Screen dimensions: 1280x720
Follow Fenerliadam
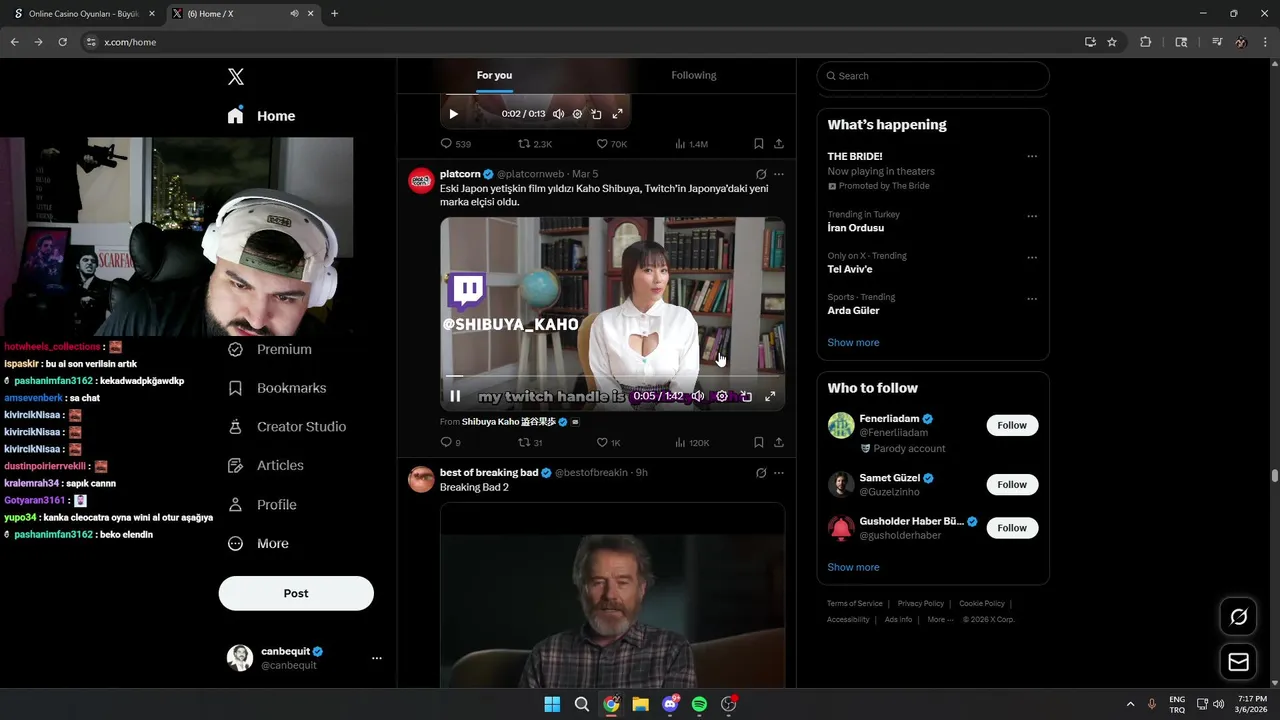[x=1012, y=425]
